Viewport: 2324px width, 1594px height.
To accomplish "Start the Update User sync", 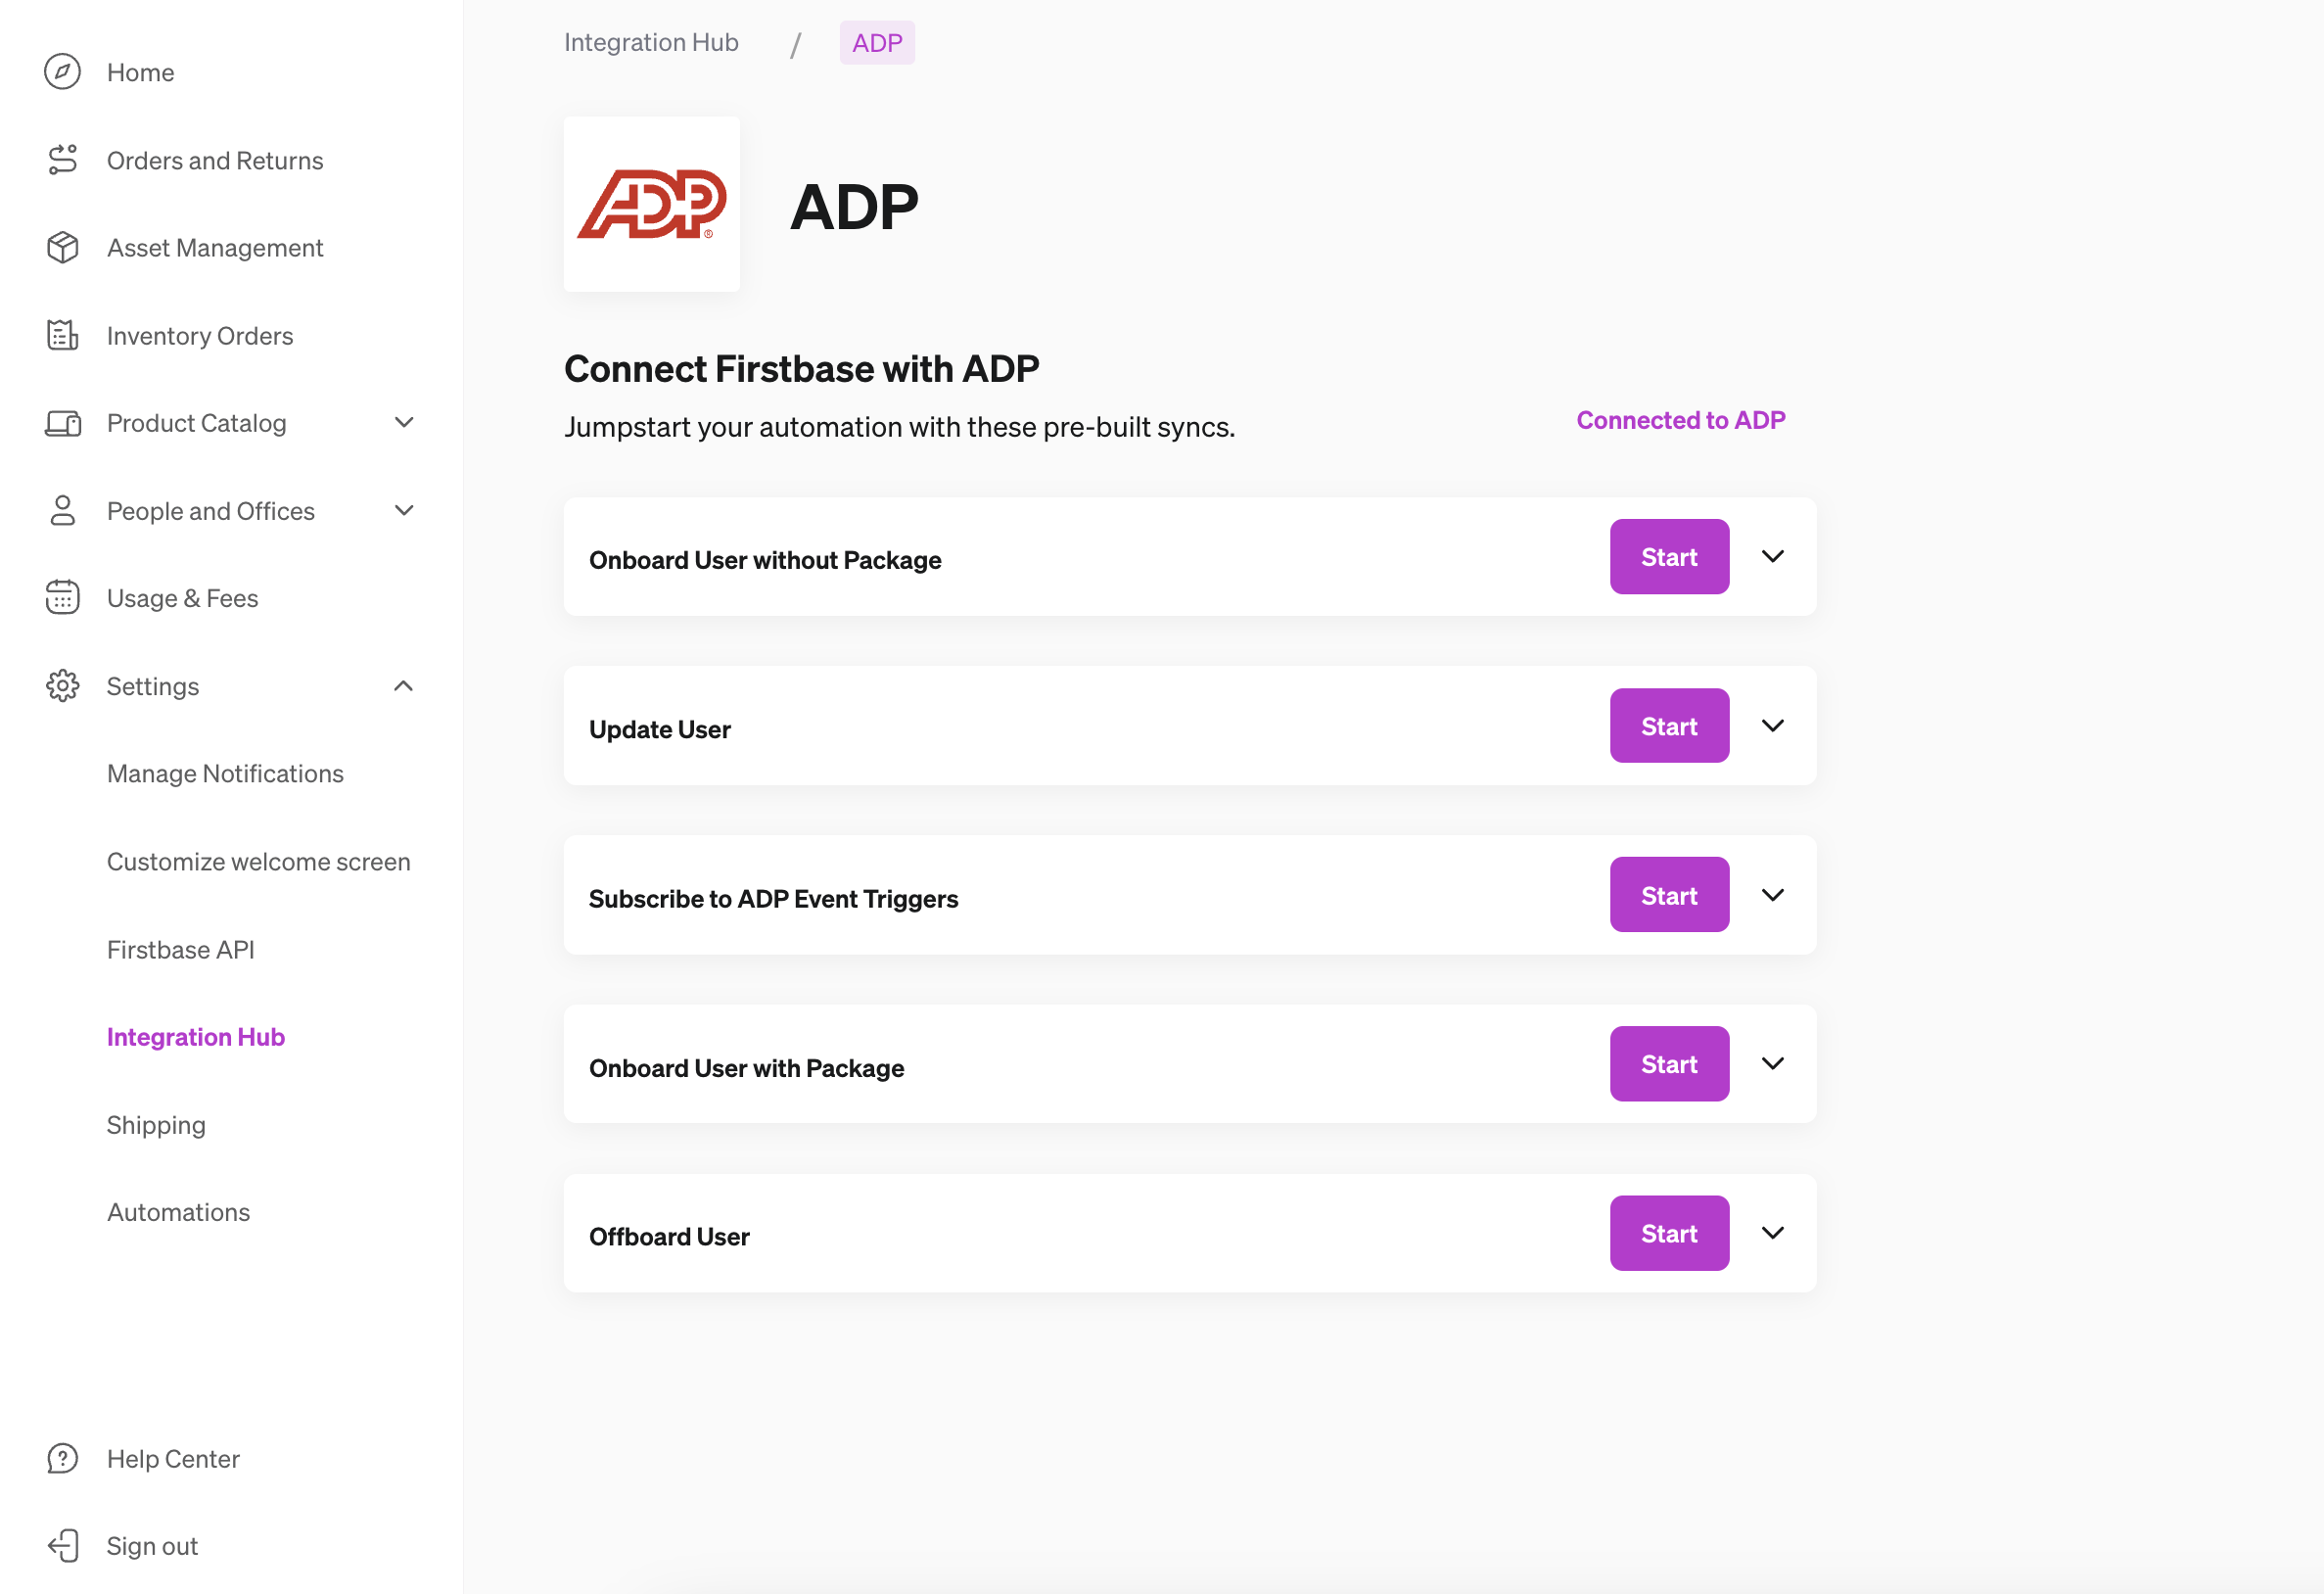I will (1668, 725).
